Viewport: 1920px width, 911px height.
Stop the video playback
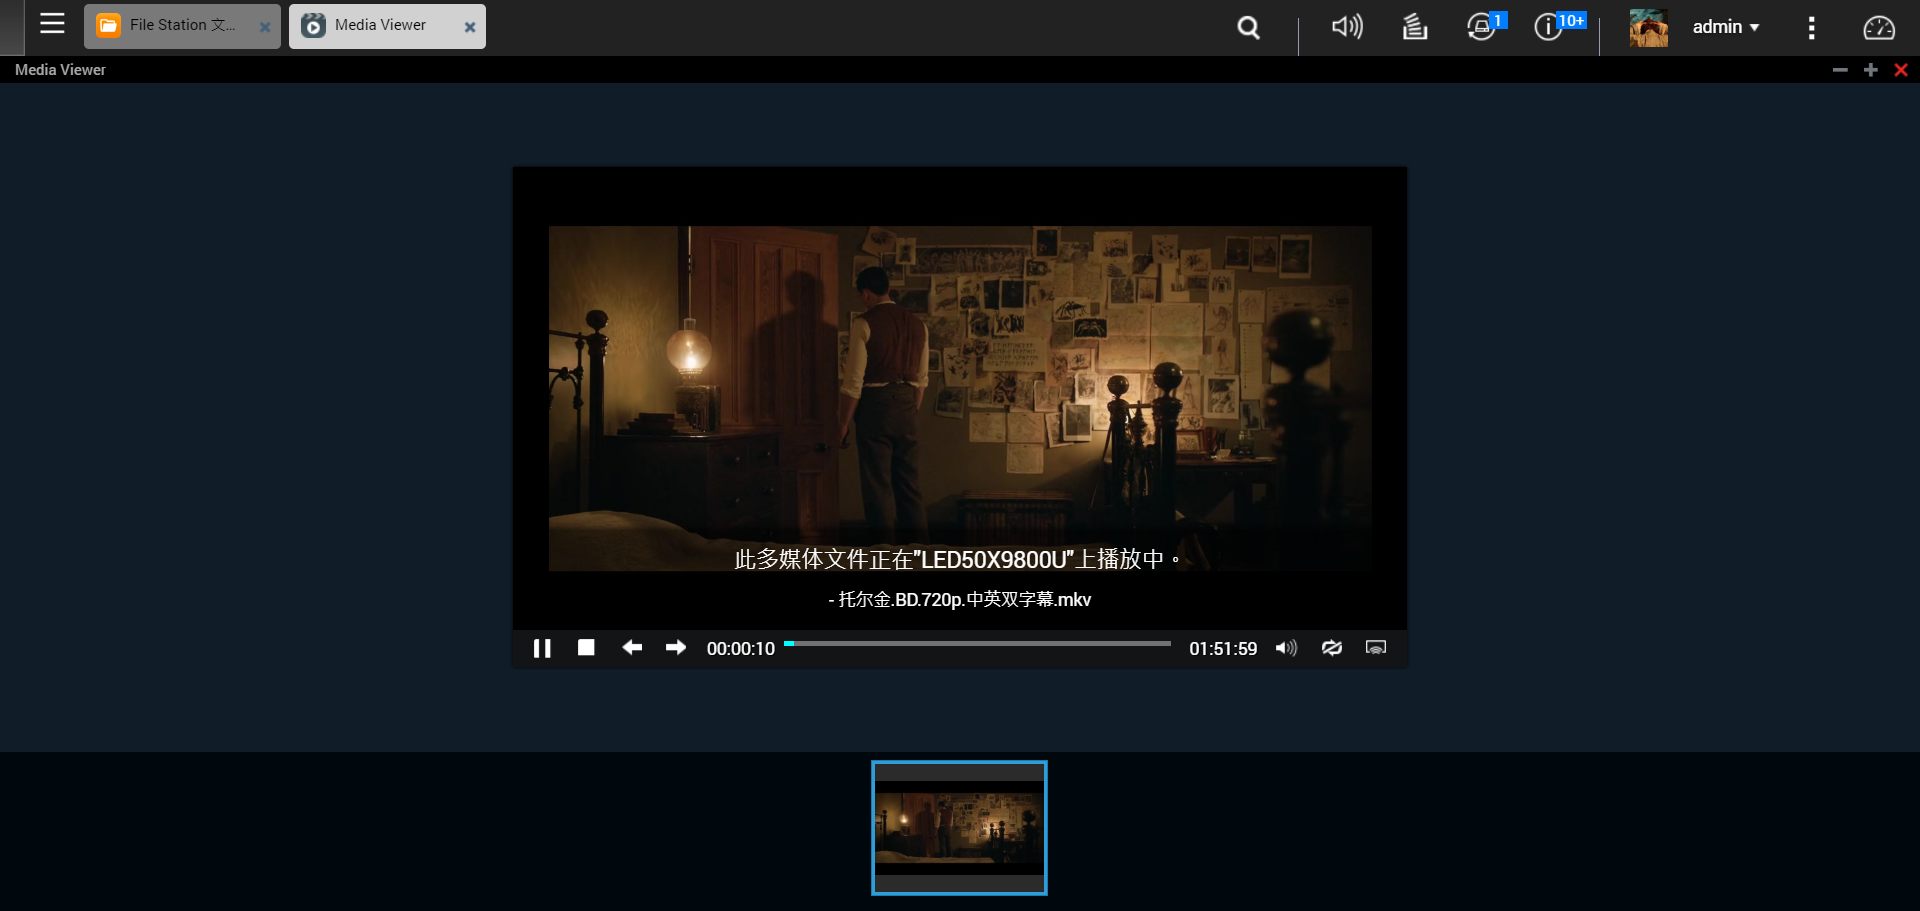586,648
